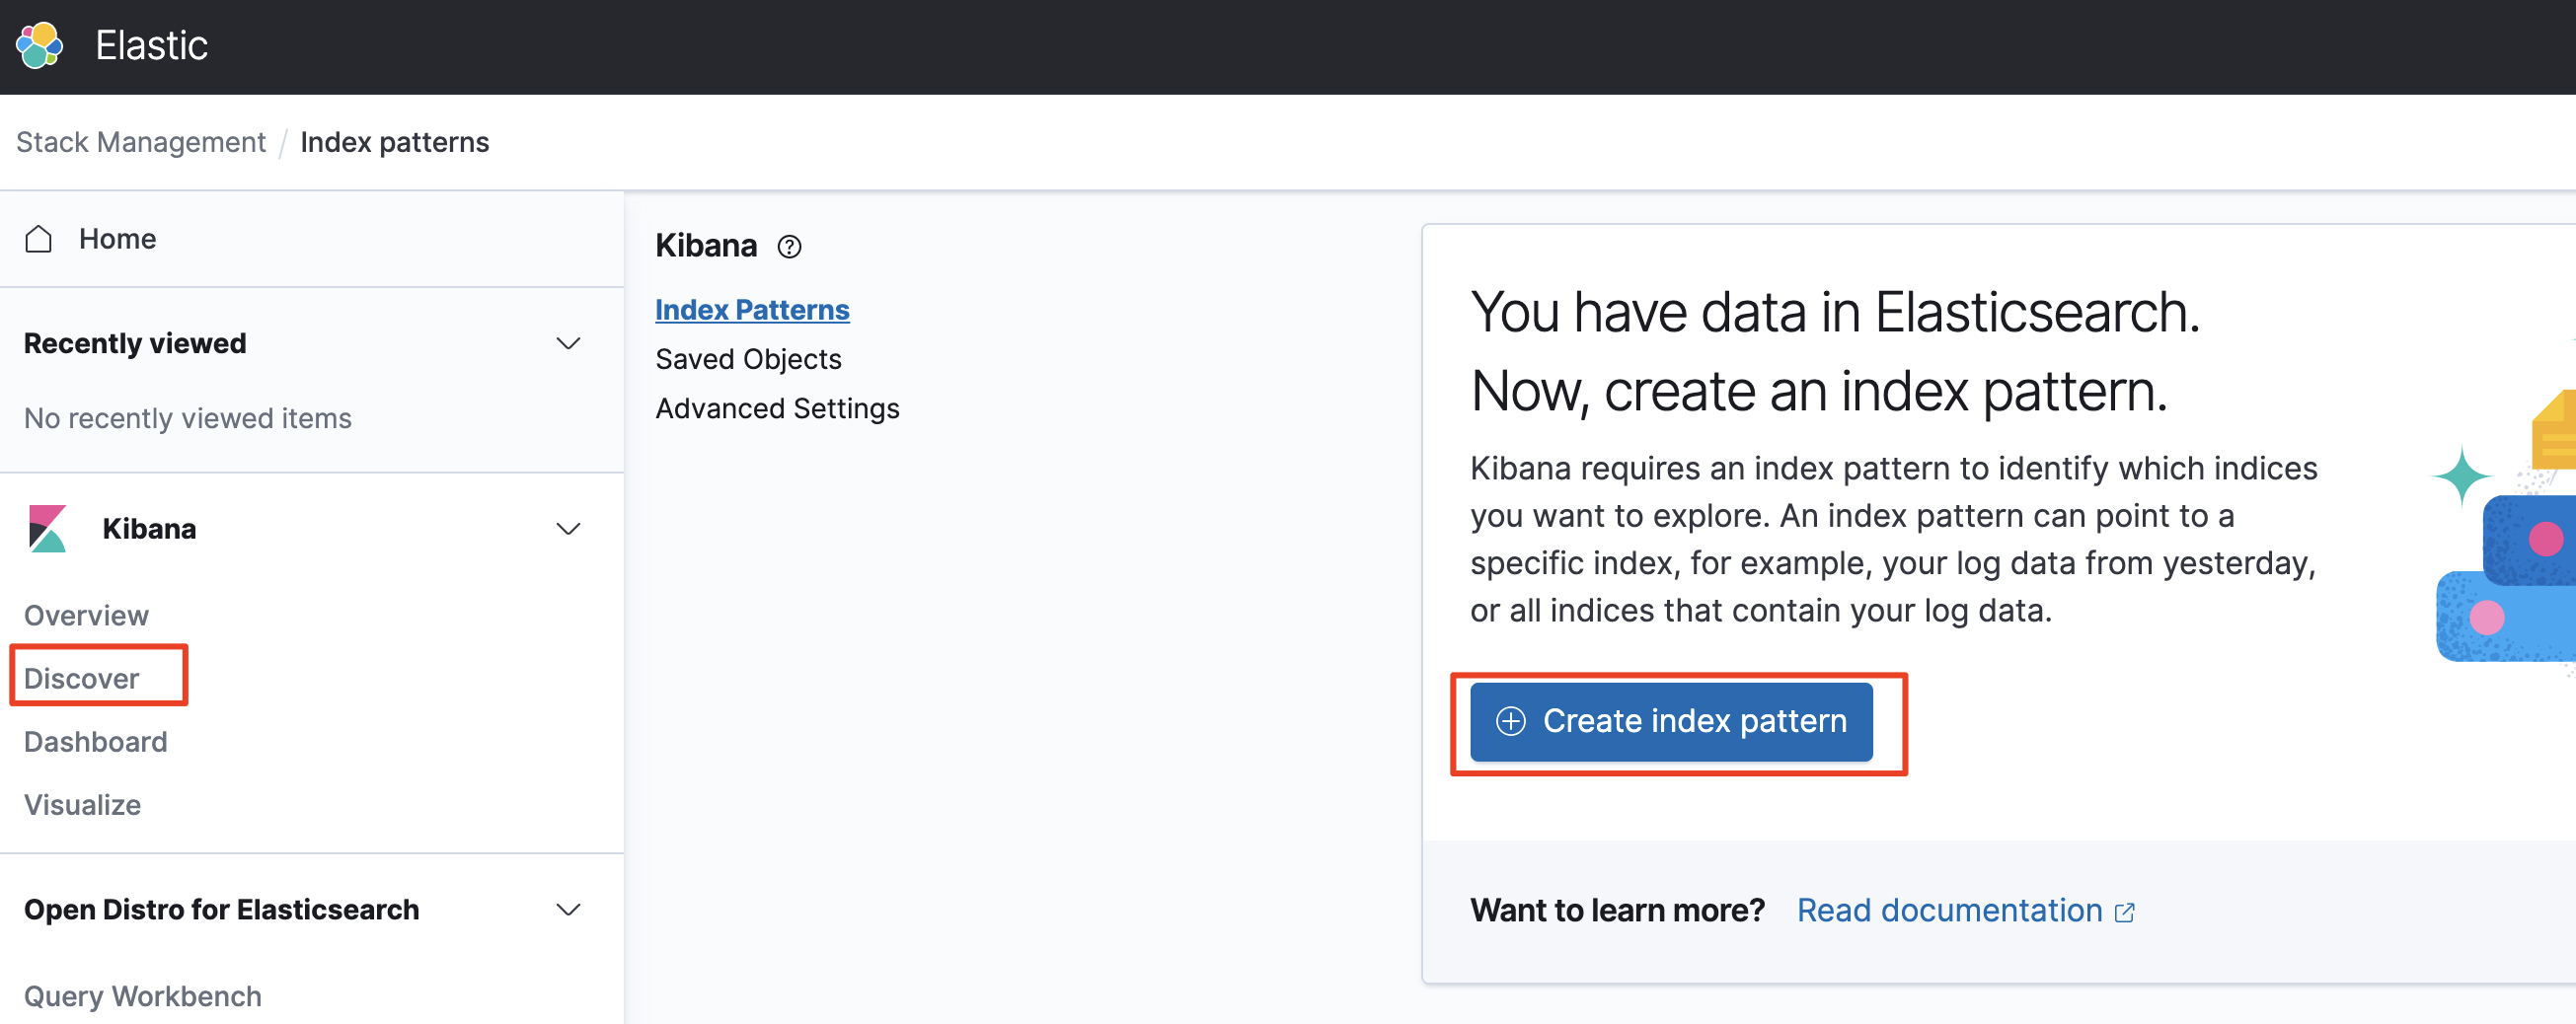Screen dimensions: 2576x1024
Task: Click 'Want to learn more?' text
Action: [1617, 910]
